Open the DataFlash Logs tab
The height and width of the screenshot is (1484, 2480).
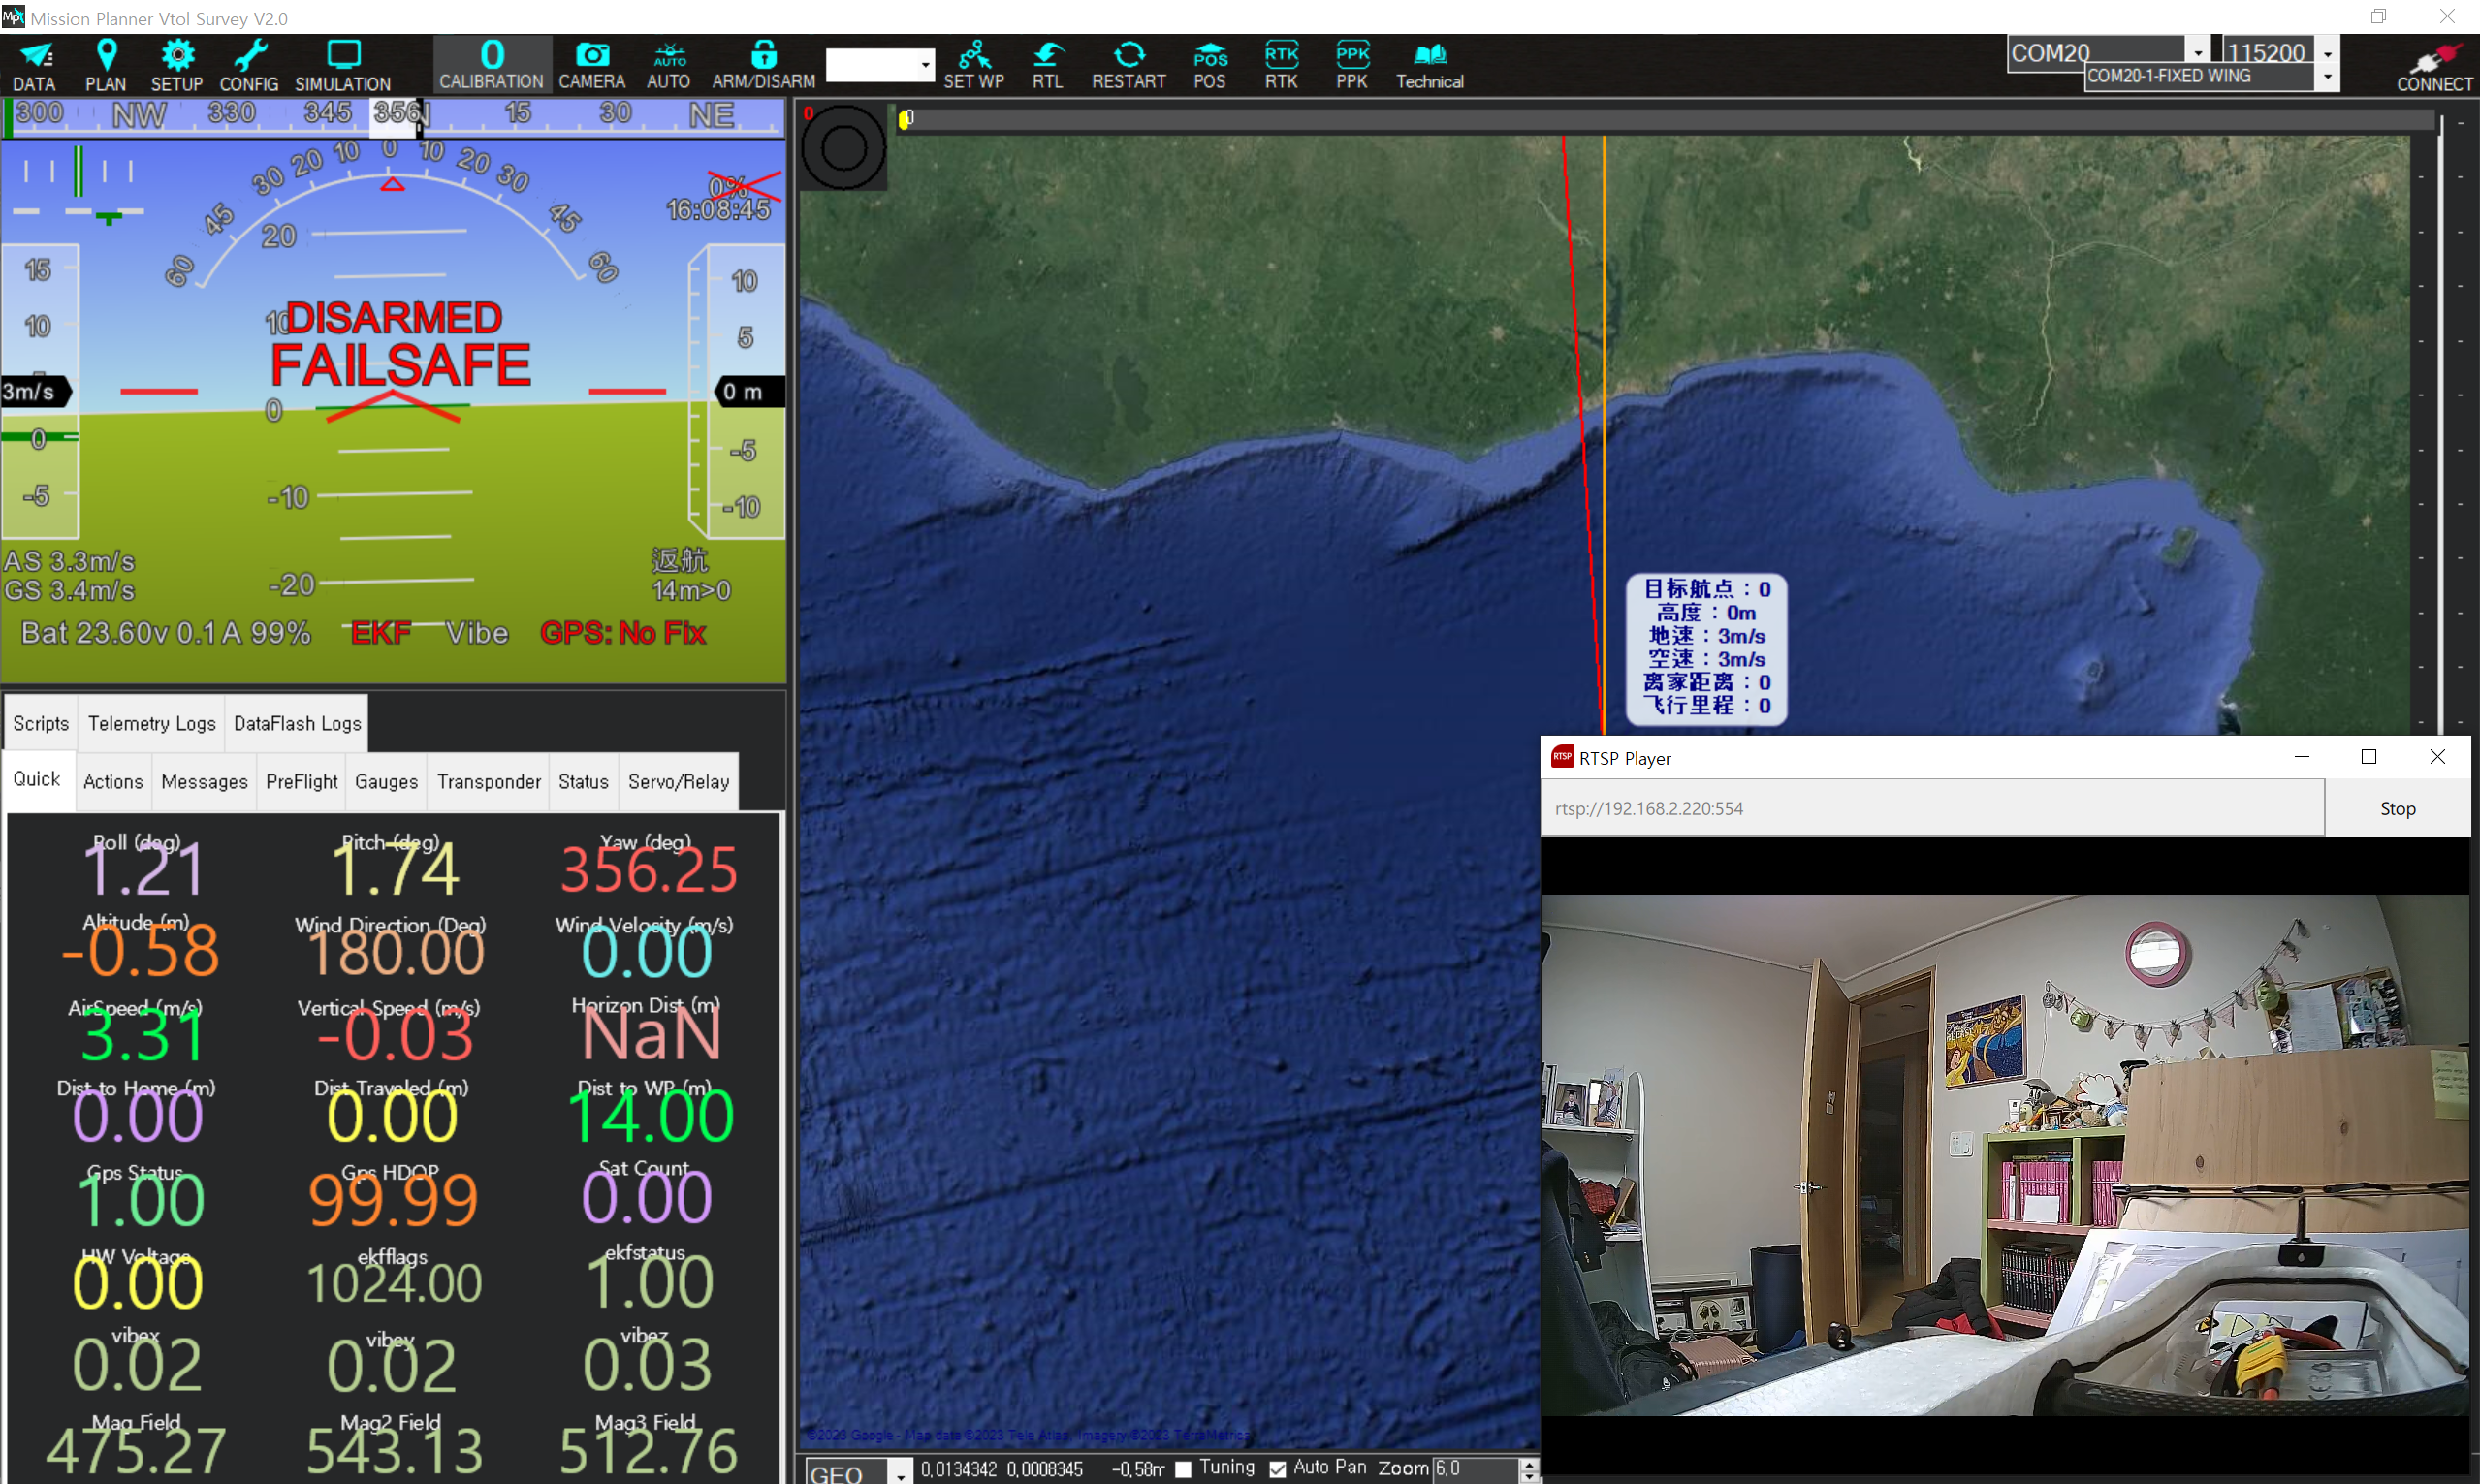[297, 723]
